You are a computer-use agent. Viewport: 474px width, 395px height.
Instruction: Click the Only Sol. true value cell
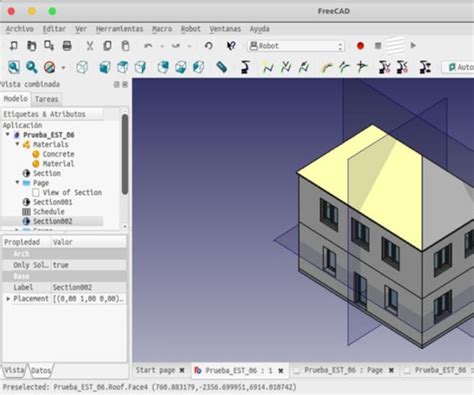click(x=89, y=265)
